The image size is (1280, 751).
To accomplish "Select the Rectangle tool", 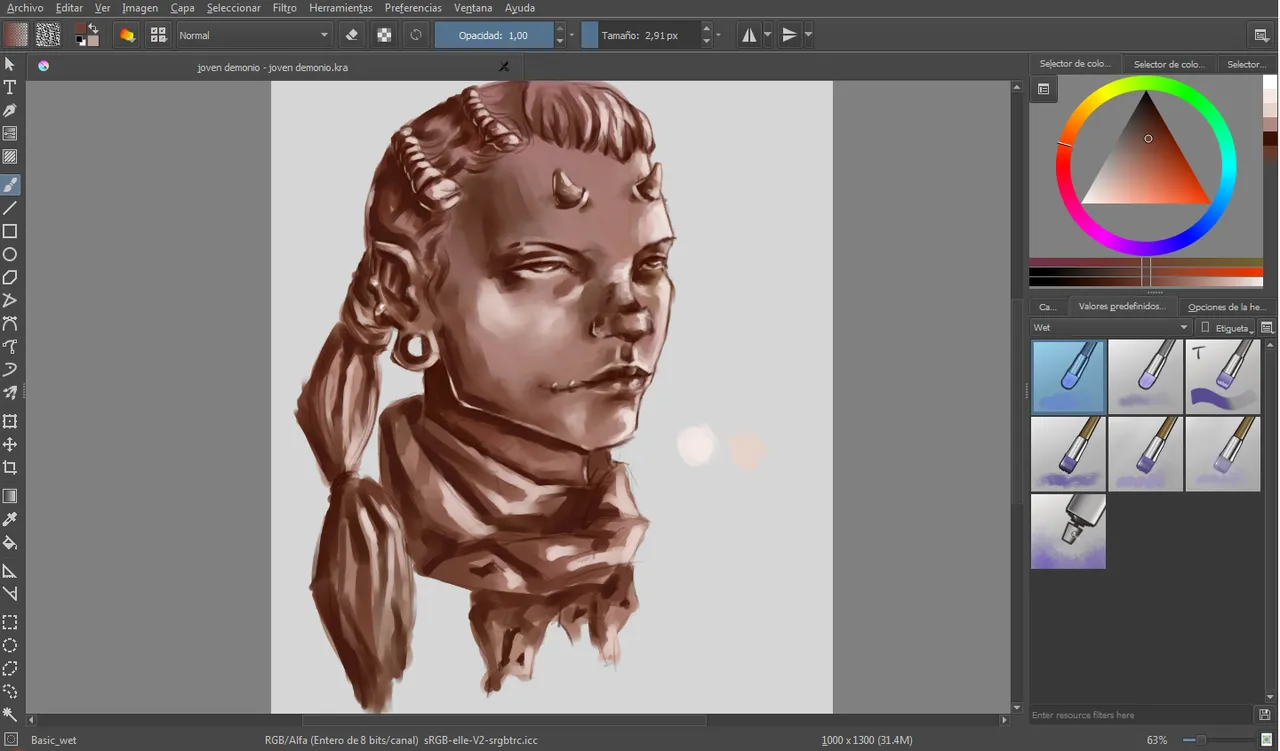I will tap(10, 231).
